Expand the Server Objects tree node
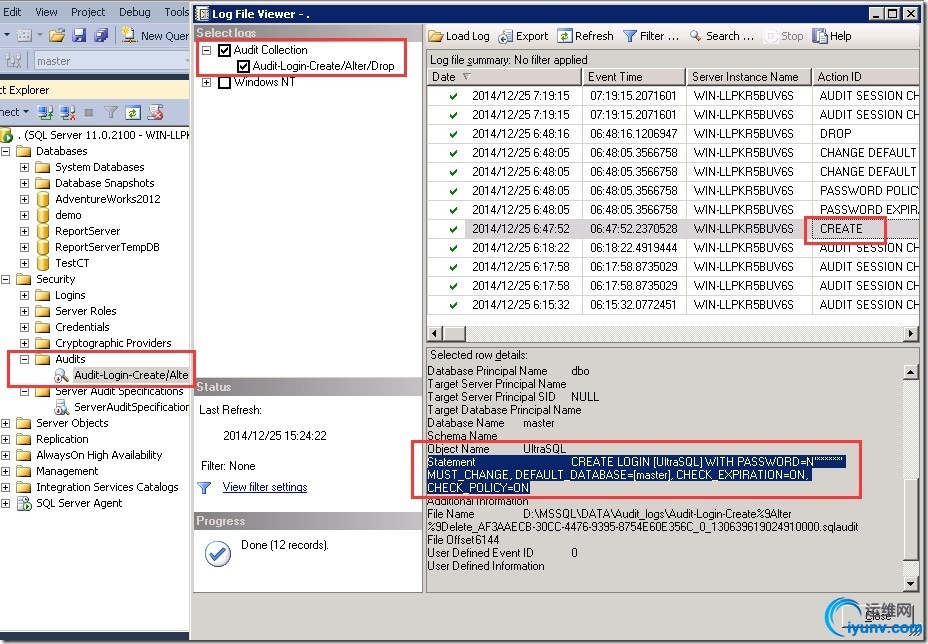 click(x=7, y=423)
